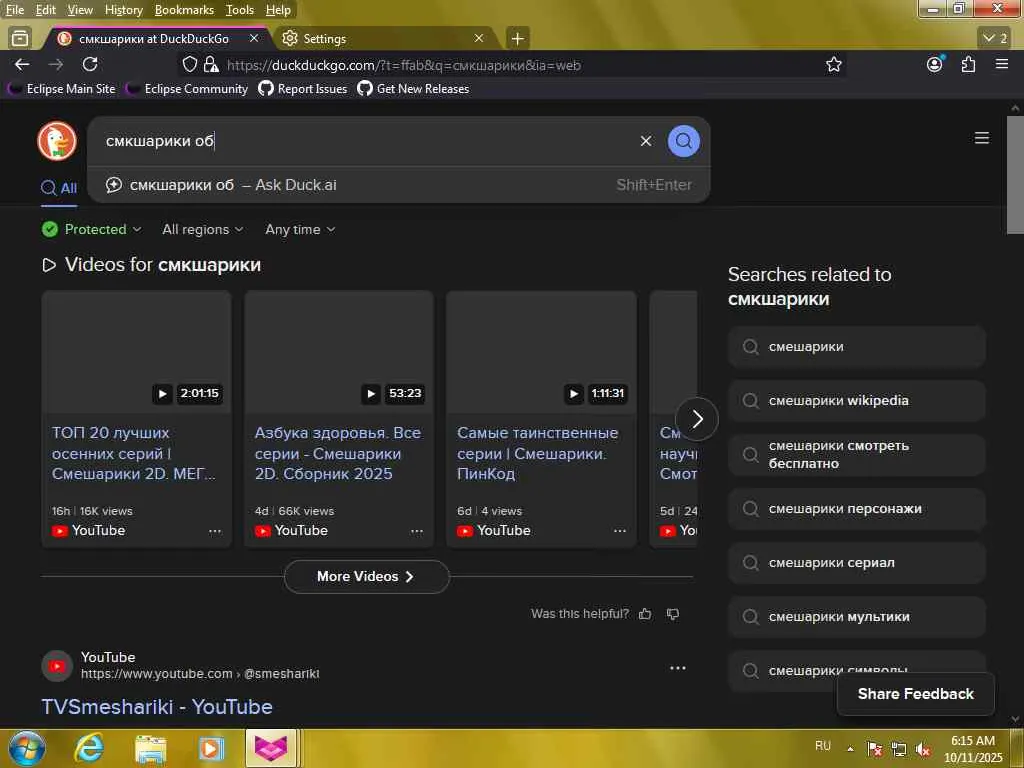Click the volume icon in system tray
Viewport: 1024px width, 768px height.
[x=923, y=749]
